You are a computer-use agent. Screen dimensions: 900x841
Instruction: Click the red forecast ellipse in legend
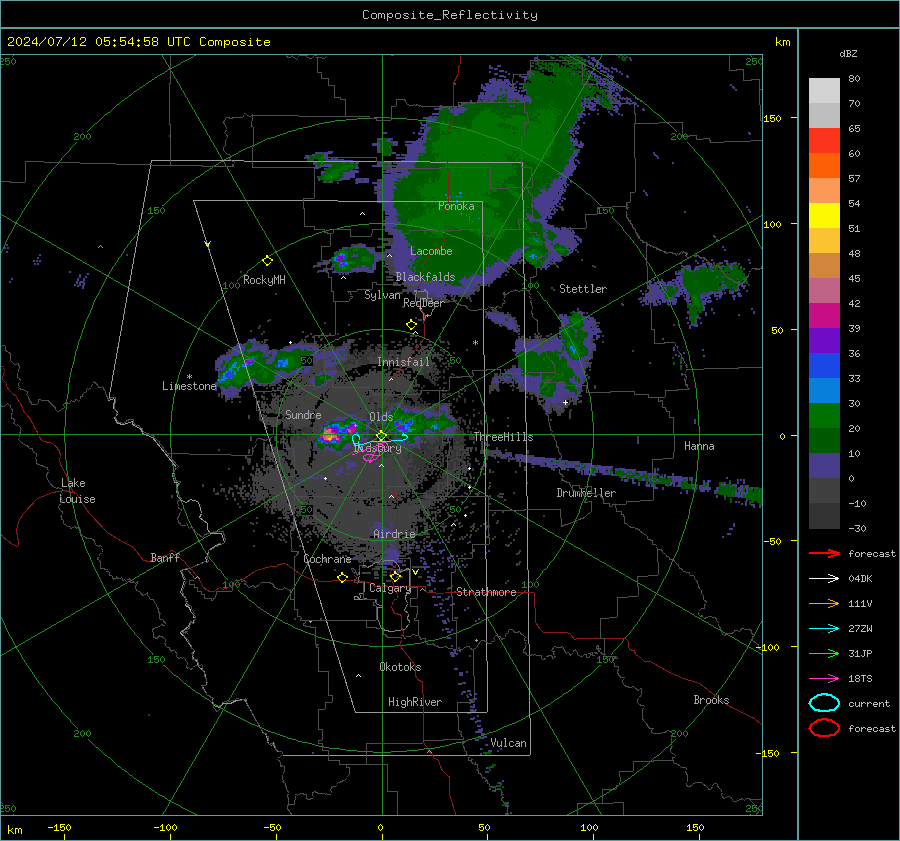(824, 728)
